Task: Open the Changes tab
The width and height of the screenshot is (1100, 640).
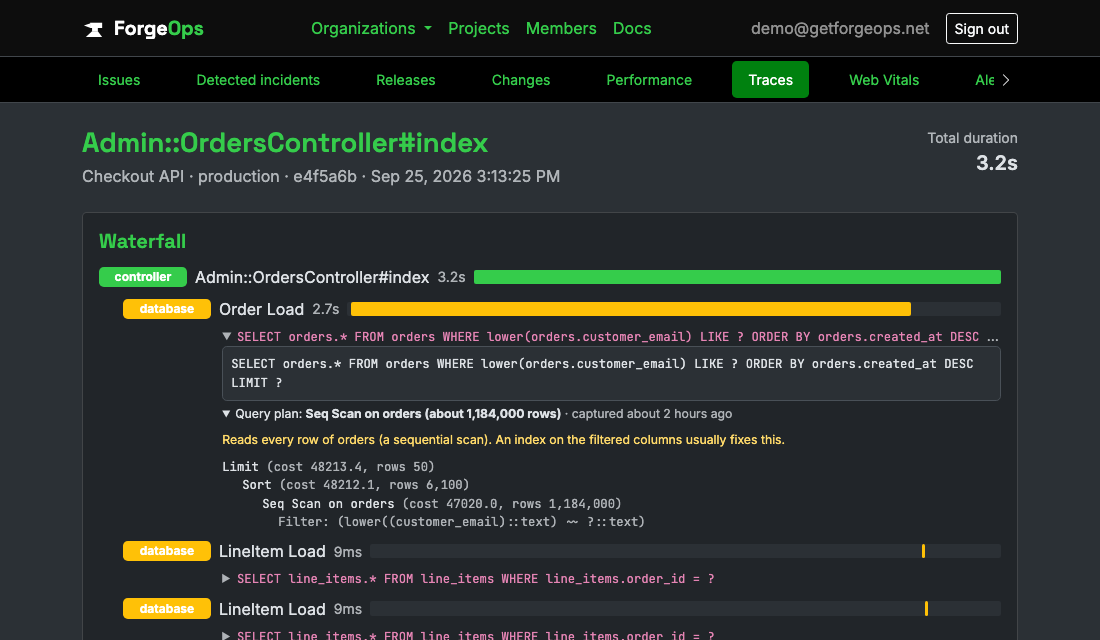Action: coord(521,80)
